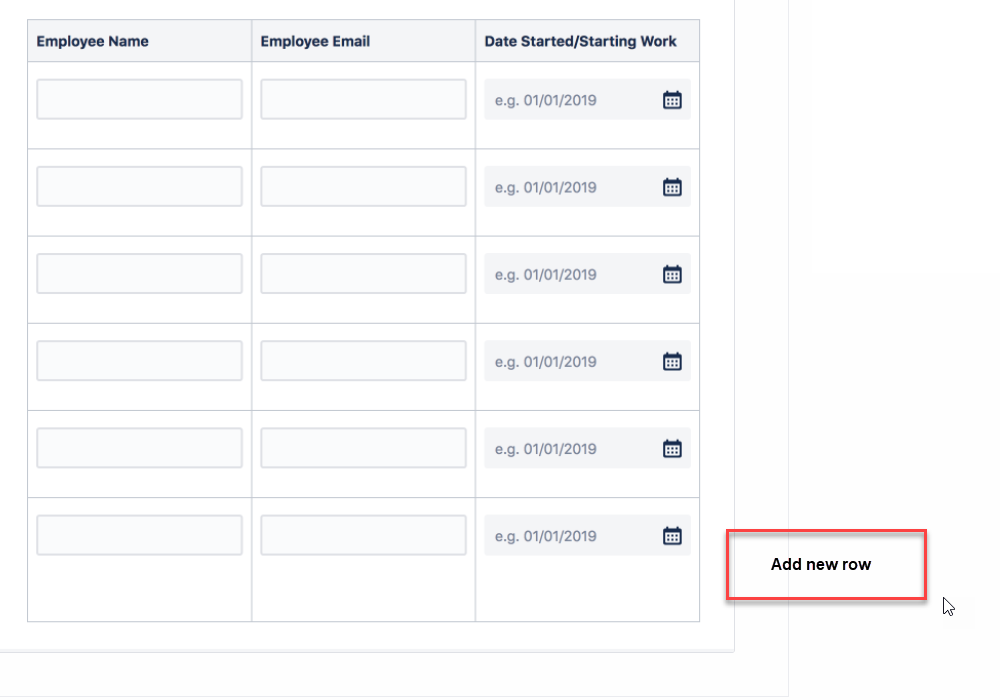1000x700 pixels.
Task: Select Employee Email field in third row
Action: click(x=363, y=273)
